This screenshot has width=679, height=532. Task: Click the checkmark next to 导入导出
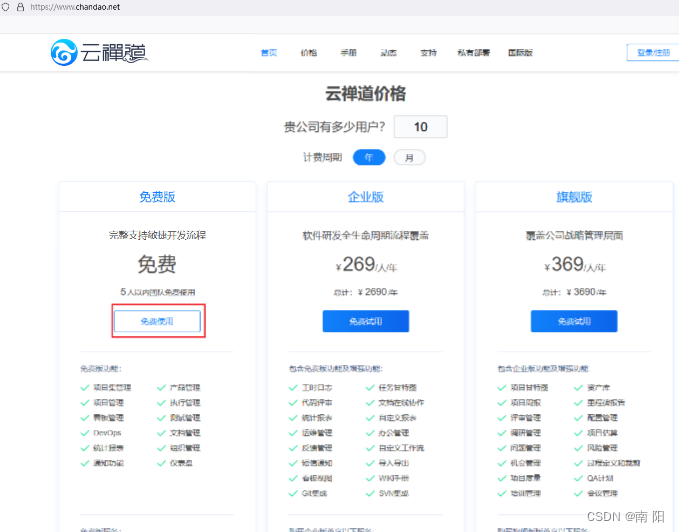(370, 463)
